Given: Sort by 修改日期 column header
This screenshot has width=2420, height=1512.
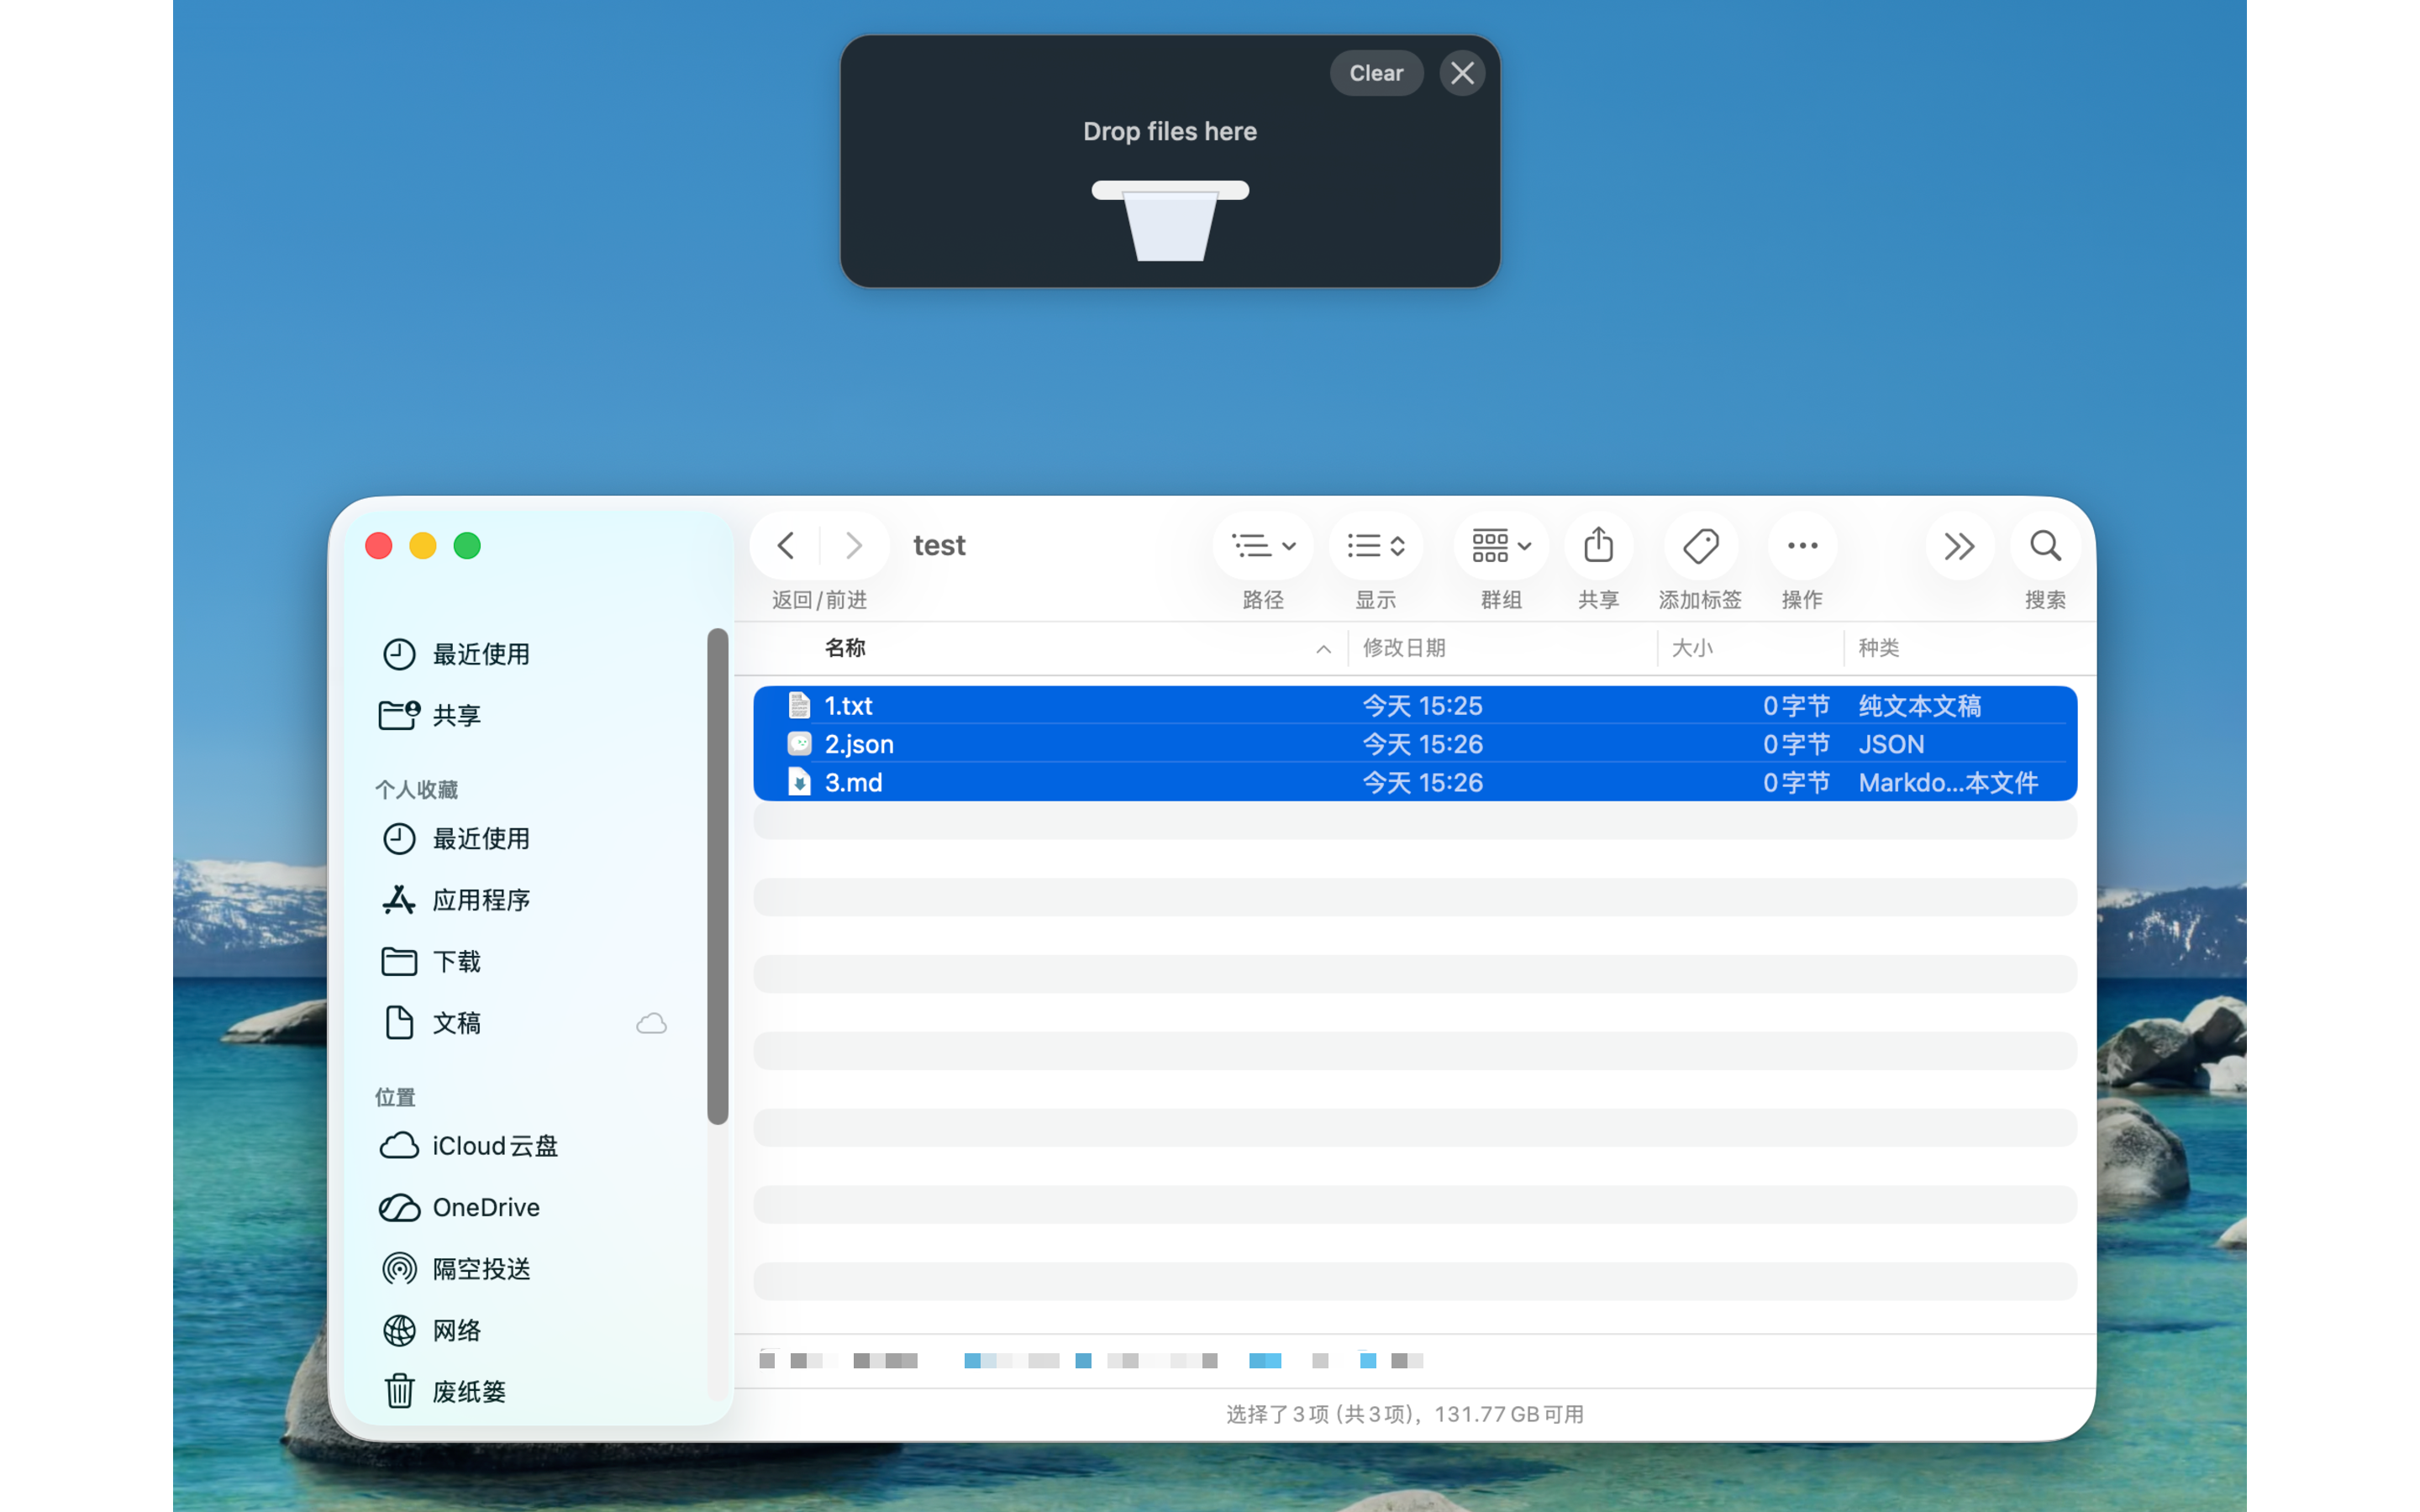Looking at the screenshot, I should click(1404, 648).
